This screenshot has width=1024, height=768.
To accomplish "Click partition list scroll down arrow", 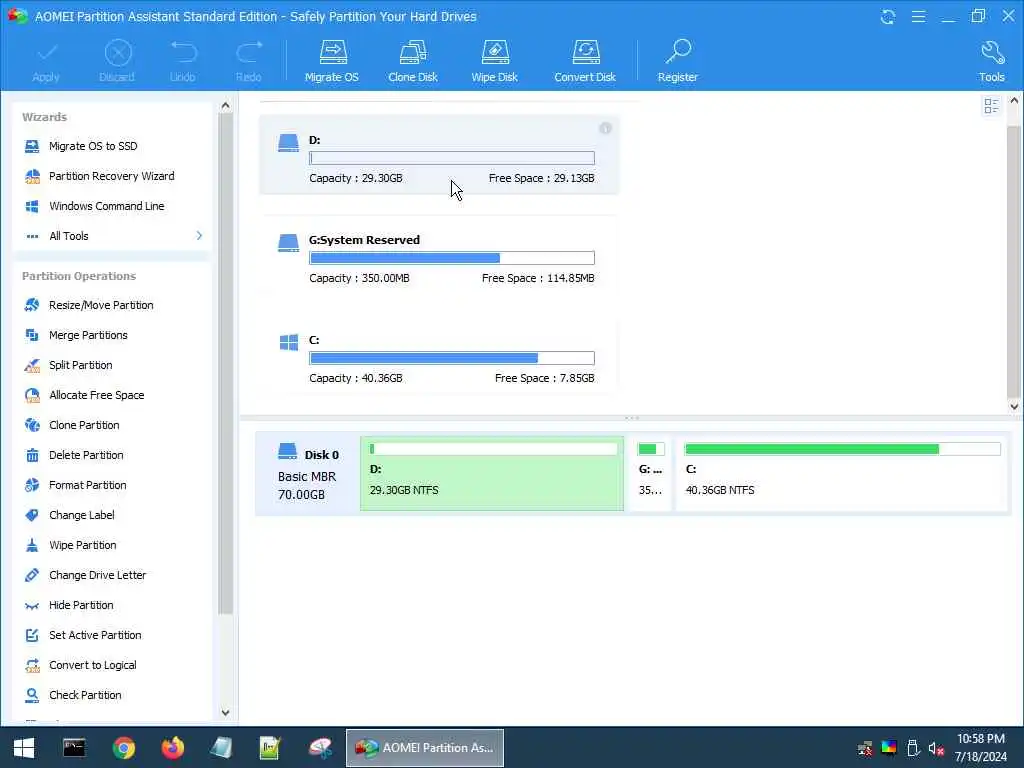I will click(x=1014, y=406).
